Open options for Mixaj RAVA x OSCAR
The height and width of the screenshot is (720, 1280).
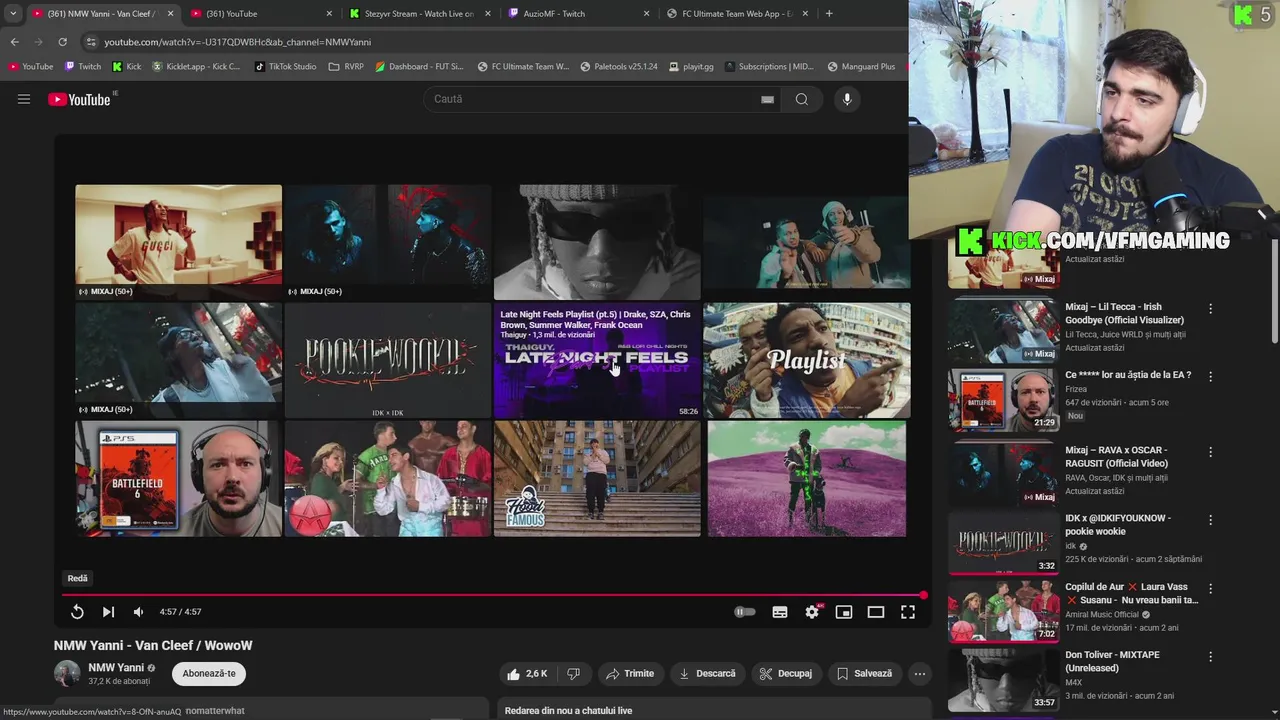tap(1210, 452)
